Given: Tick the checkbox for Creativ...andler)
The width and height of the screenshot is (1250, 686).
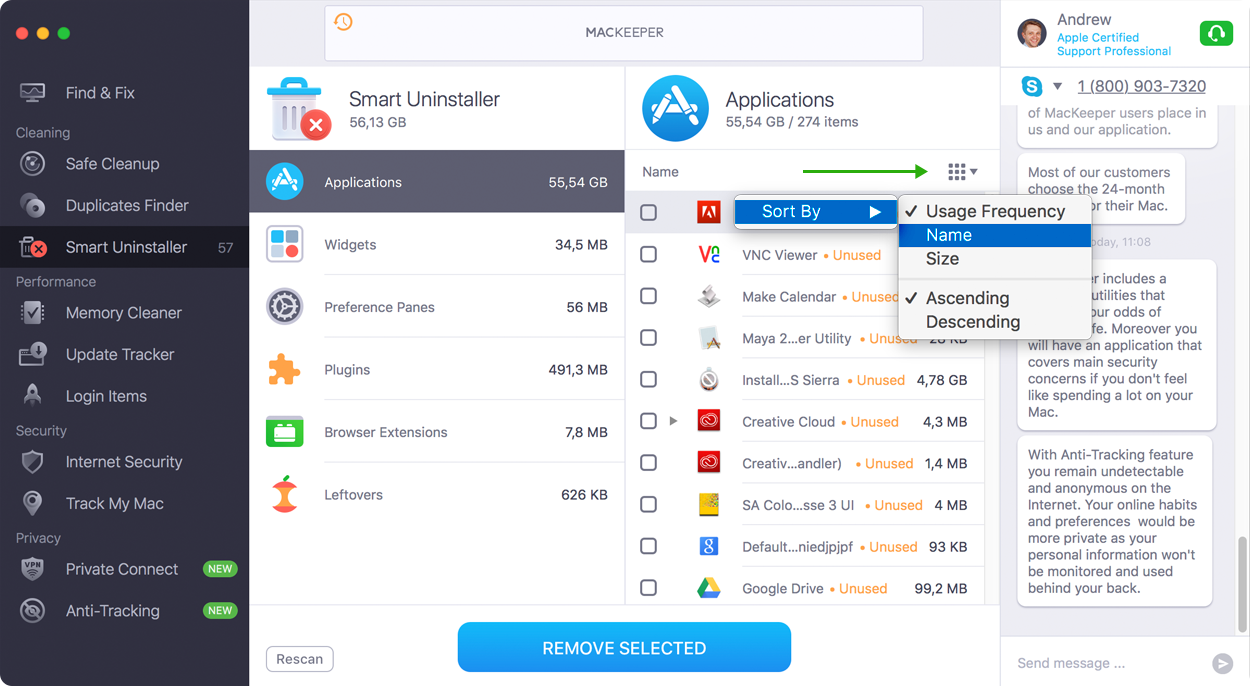Looking at the screenshot, I should click(x=649, y=463).
